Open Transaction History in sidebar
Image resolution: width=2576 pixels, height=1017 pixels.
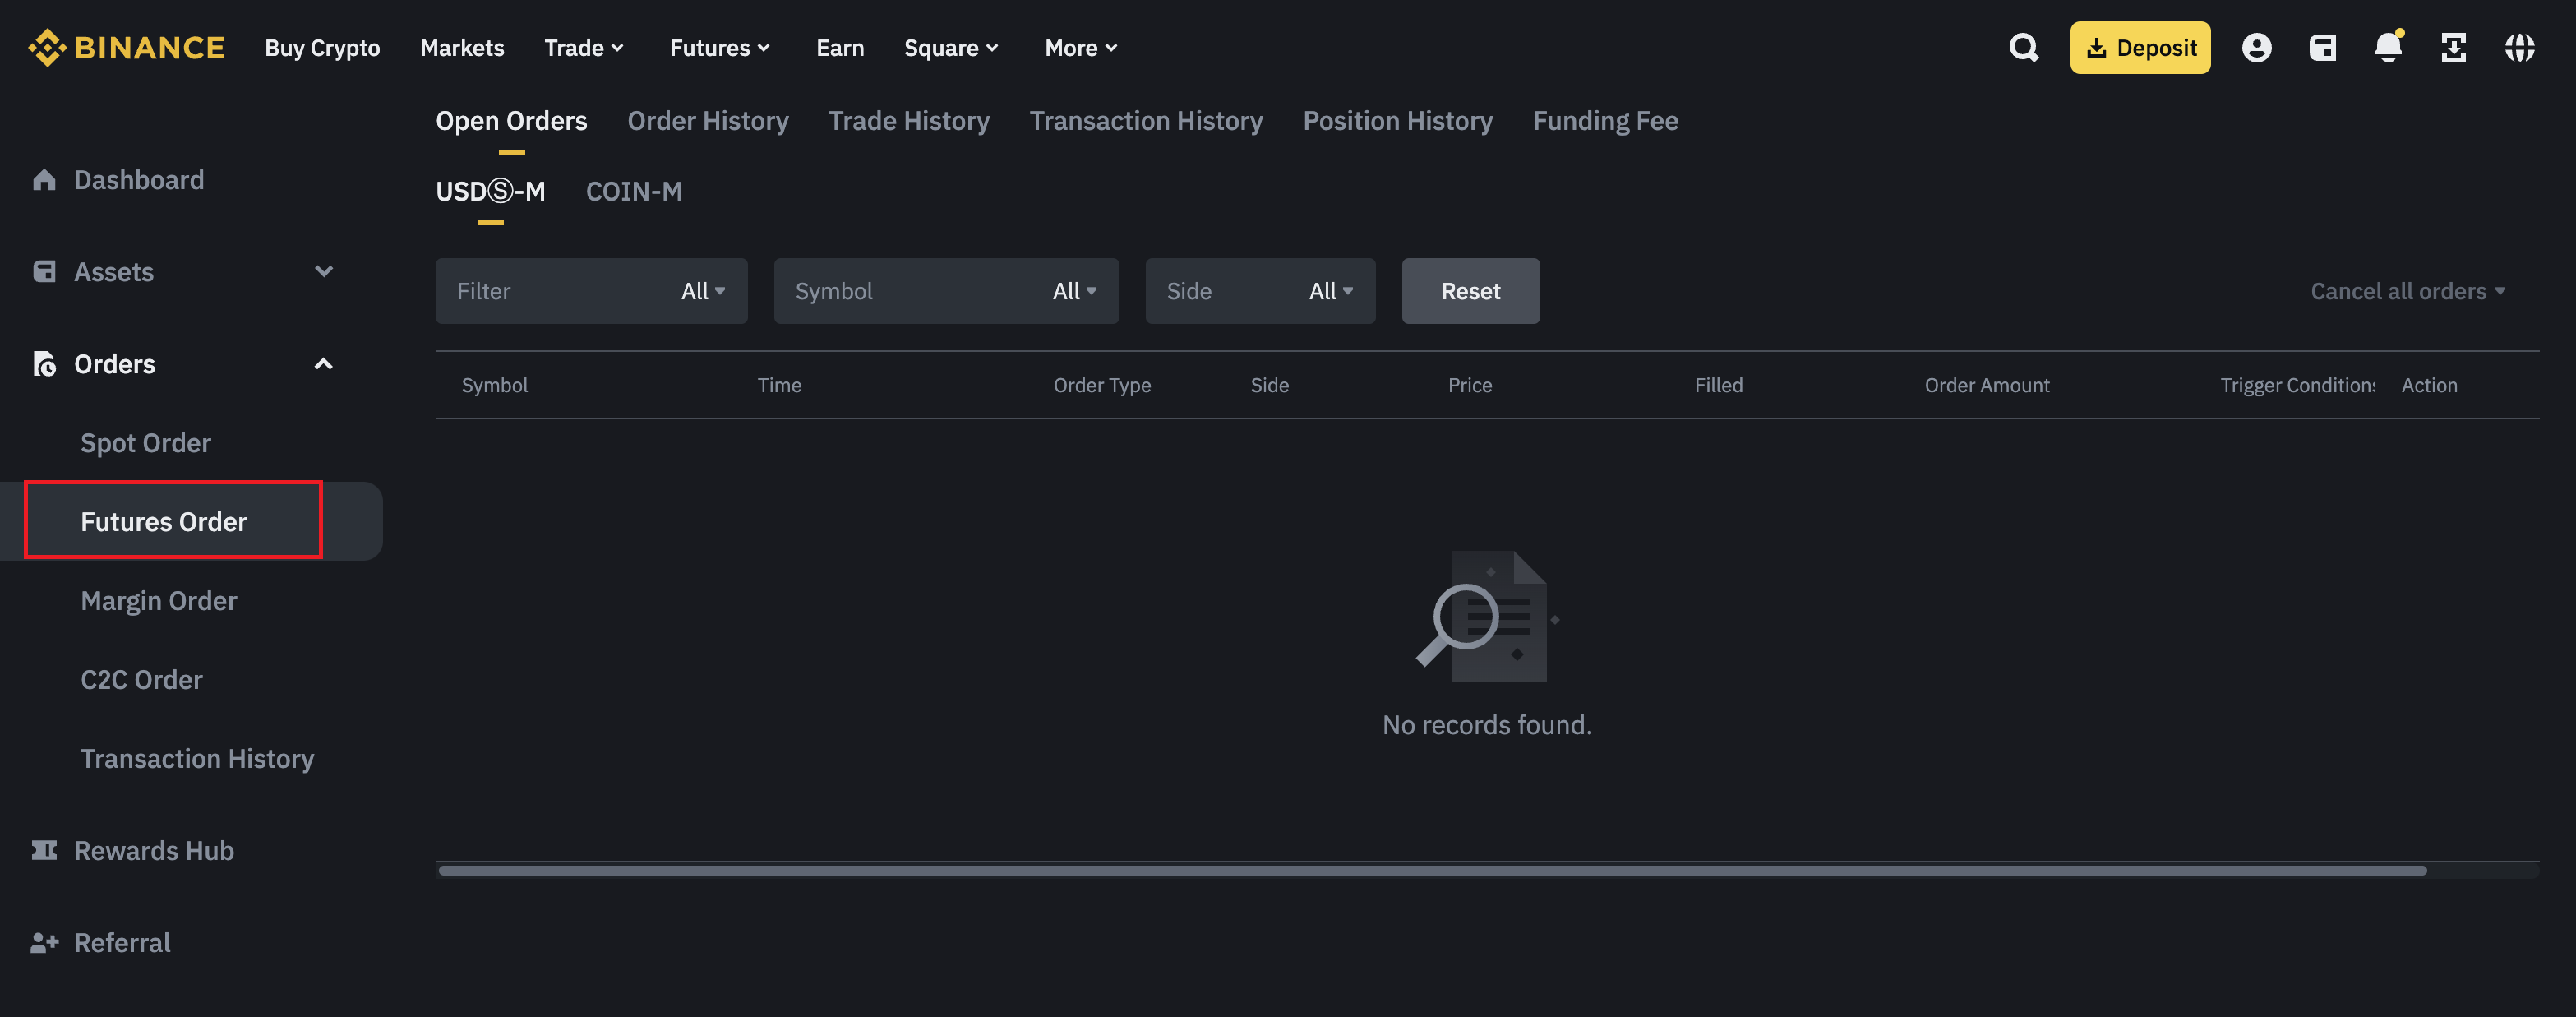197,759
